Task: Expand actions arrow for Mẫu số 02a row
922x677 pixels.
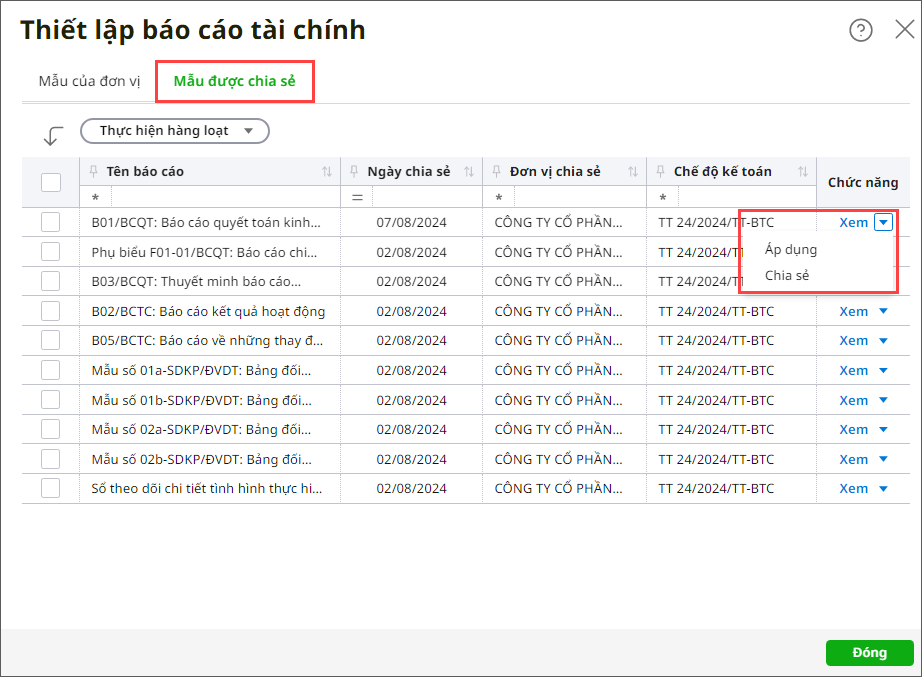Action: point(883,429)
